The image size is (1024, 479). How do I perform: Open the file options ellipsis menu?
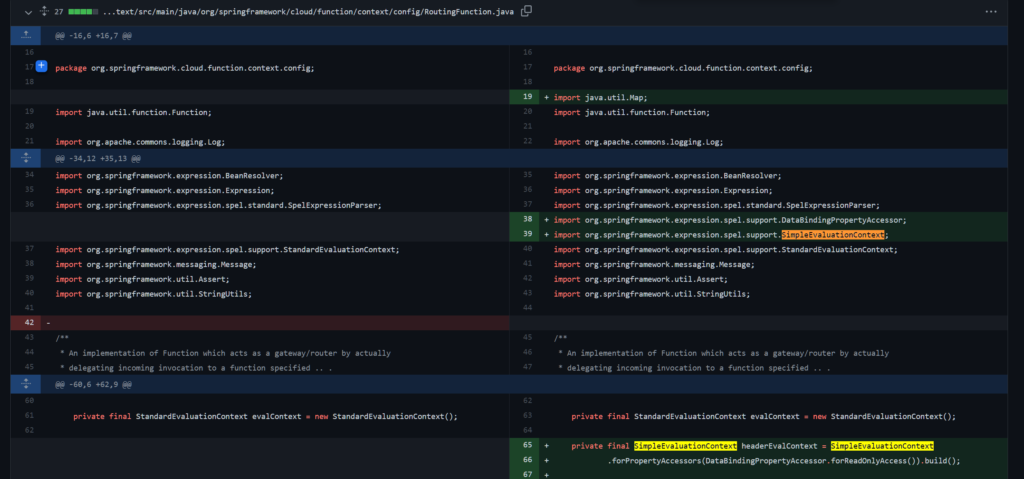[991, 12]
